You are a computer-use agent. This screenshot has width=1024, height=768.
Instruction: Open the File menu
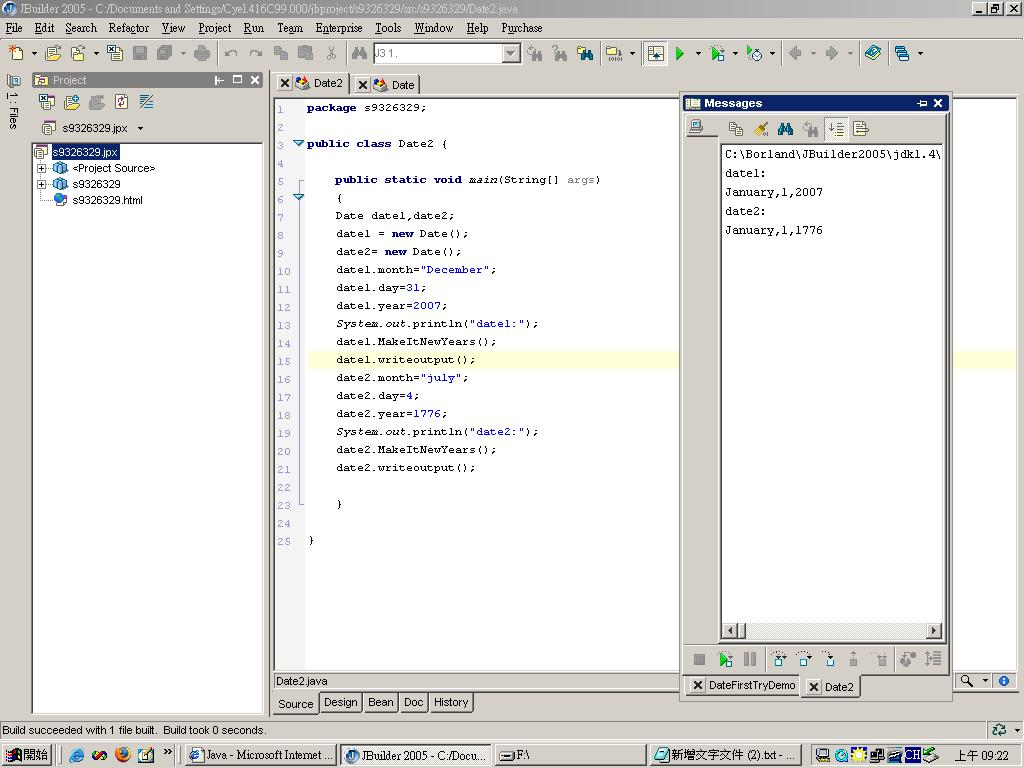coord(14,28)
